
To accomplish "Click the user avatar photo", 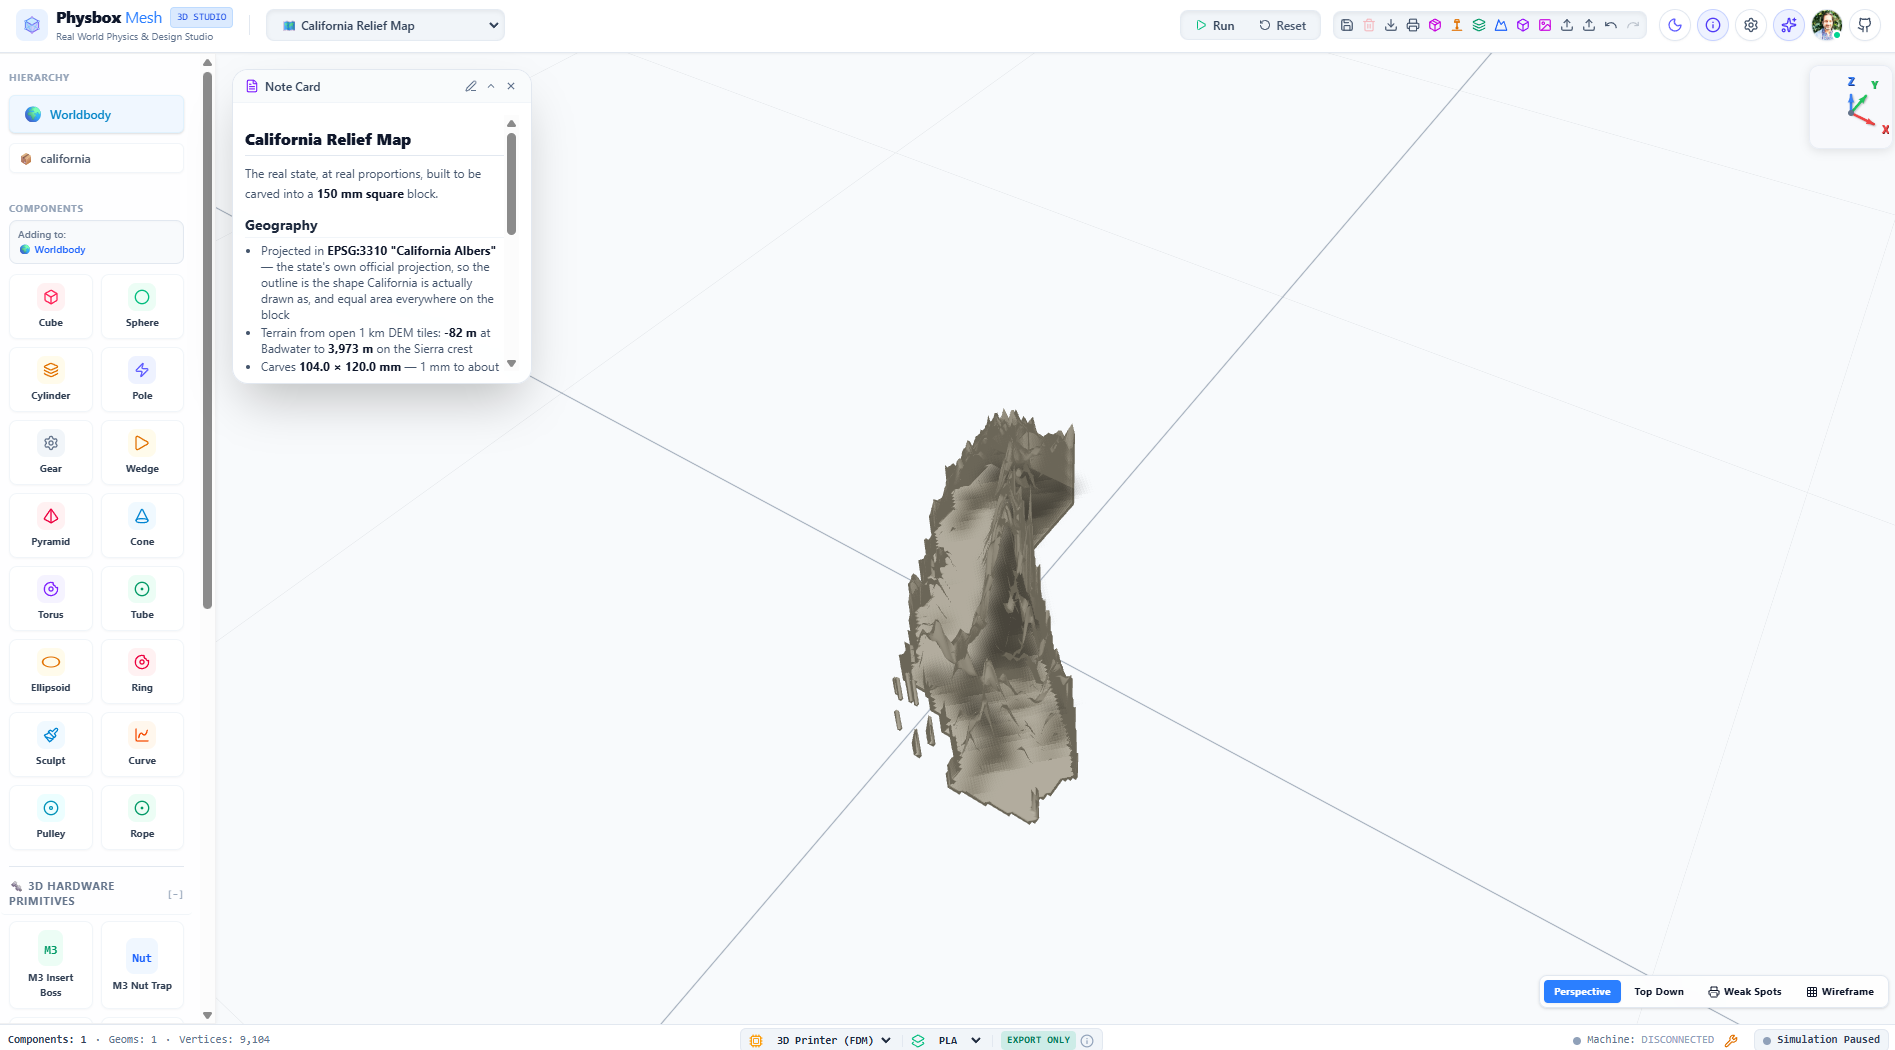I will 1827,25.
